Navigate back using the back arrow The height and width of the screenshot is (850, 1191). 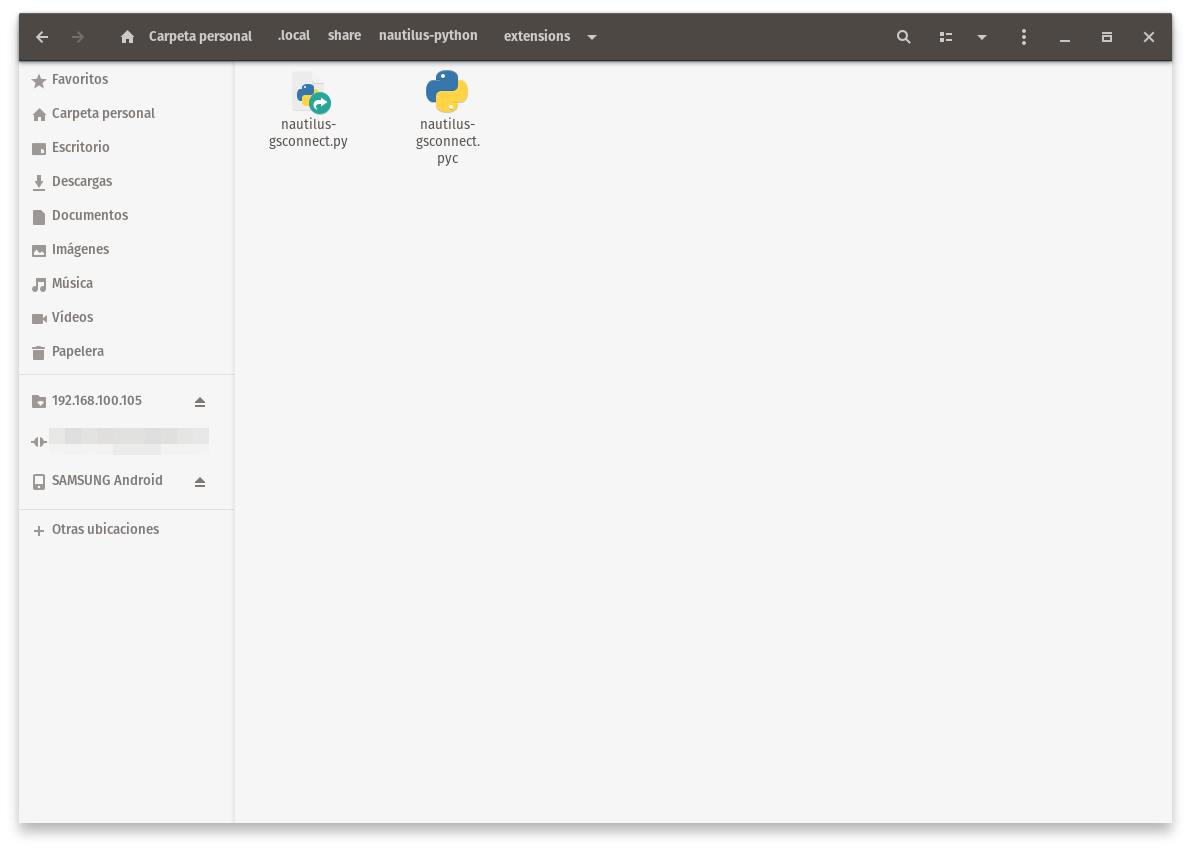pos(41,36)
